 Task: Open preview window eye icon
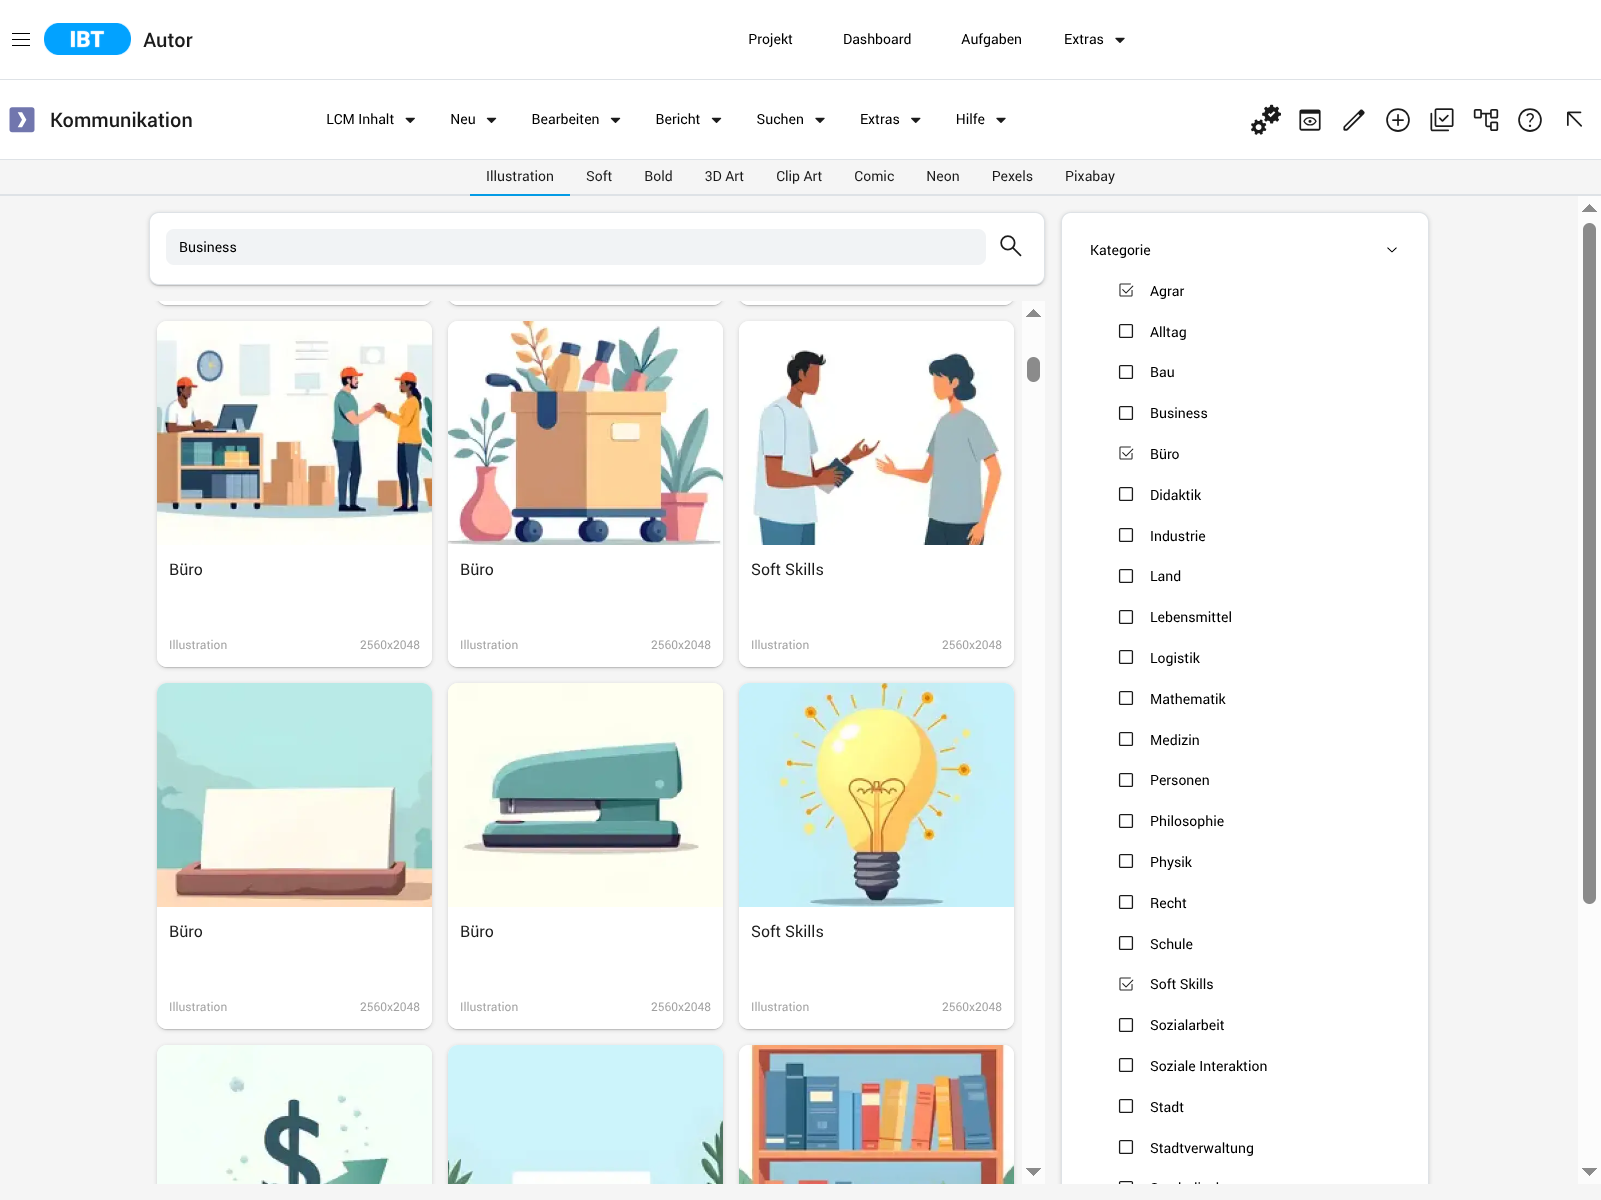(1310, 120)
